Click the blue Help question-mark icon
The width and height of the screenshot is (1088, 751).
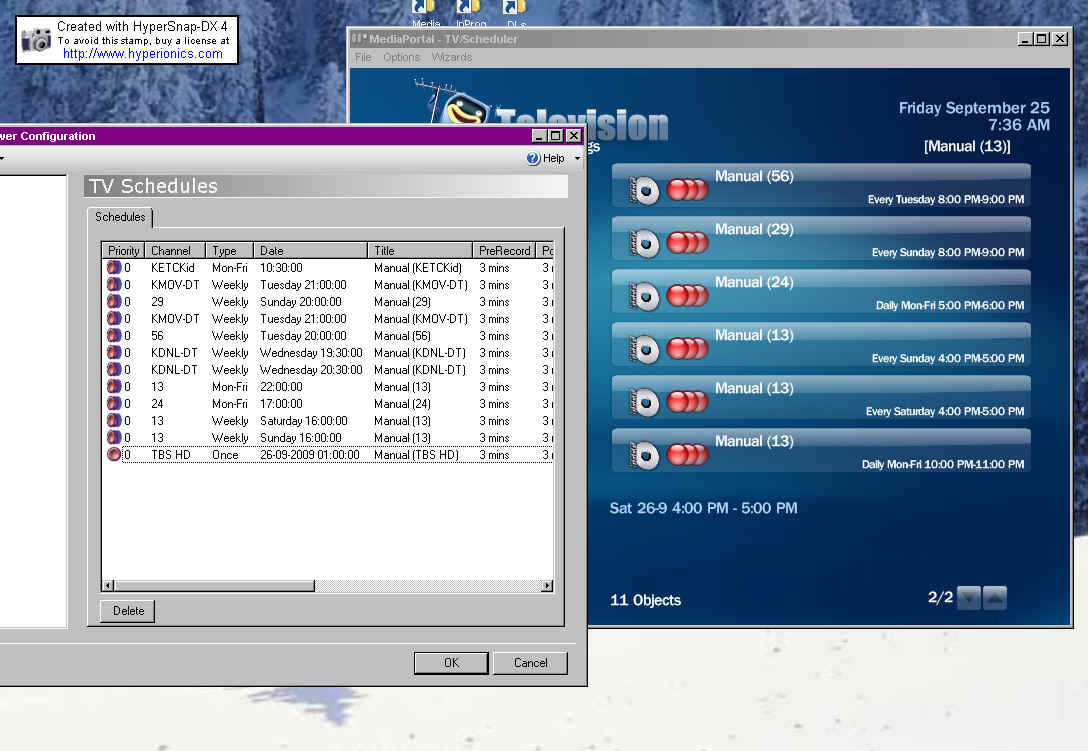533,158
